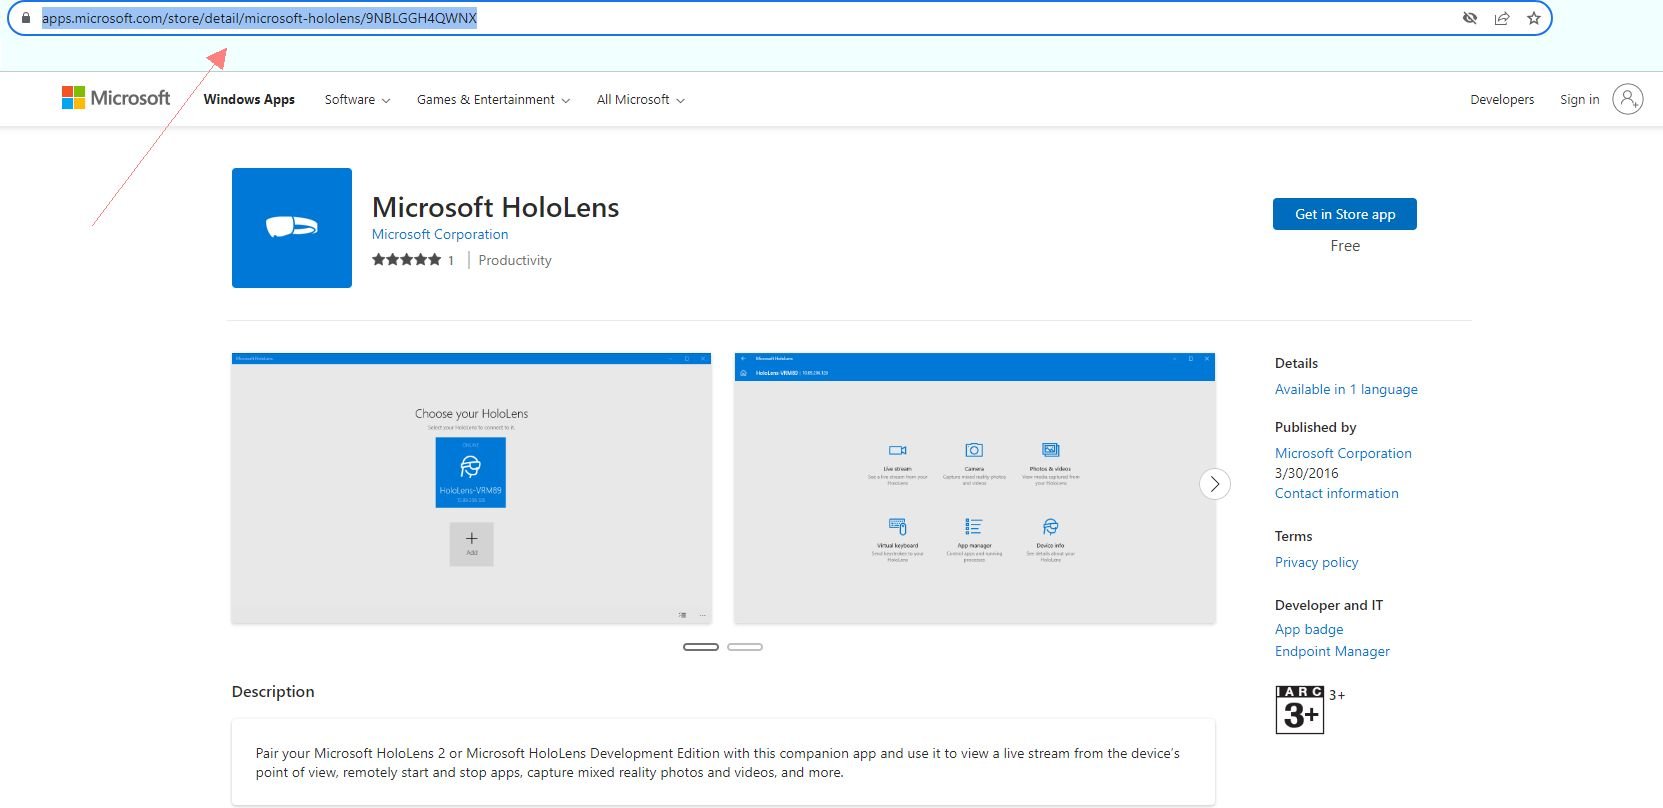
Task: Click the sign-in profile avatar icon
Action: coord(1628,99)
